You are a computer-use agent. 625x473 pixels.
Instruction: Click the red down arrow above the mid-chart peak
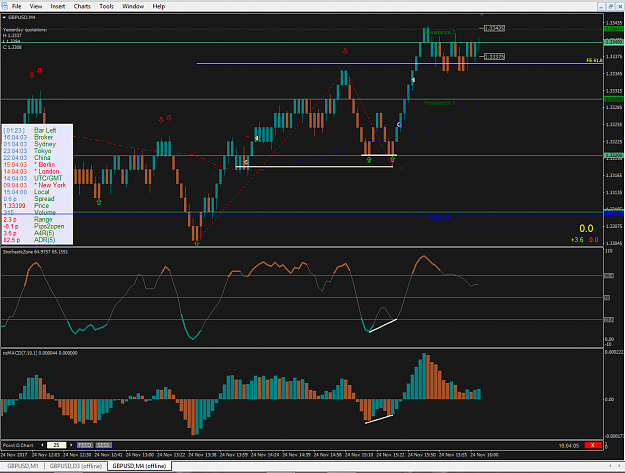pyautogui.click(x=345, y=51)
